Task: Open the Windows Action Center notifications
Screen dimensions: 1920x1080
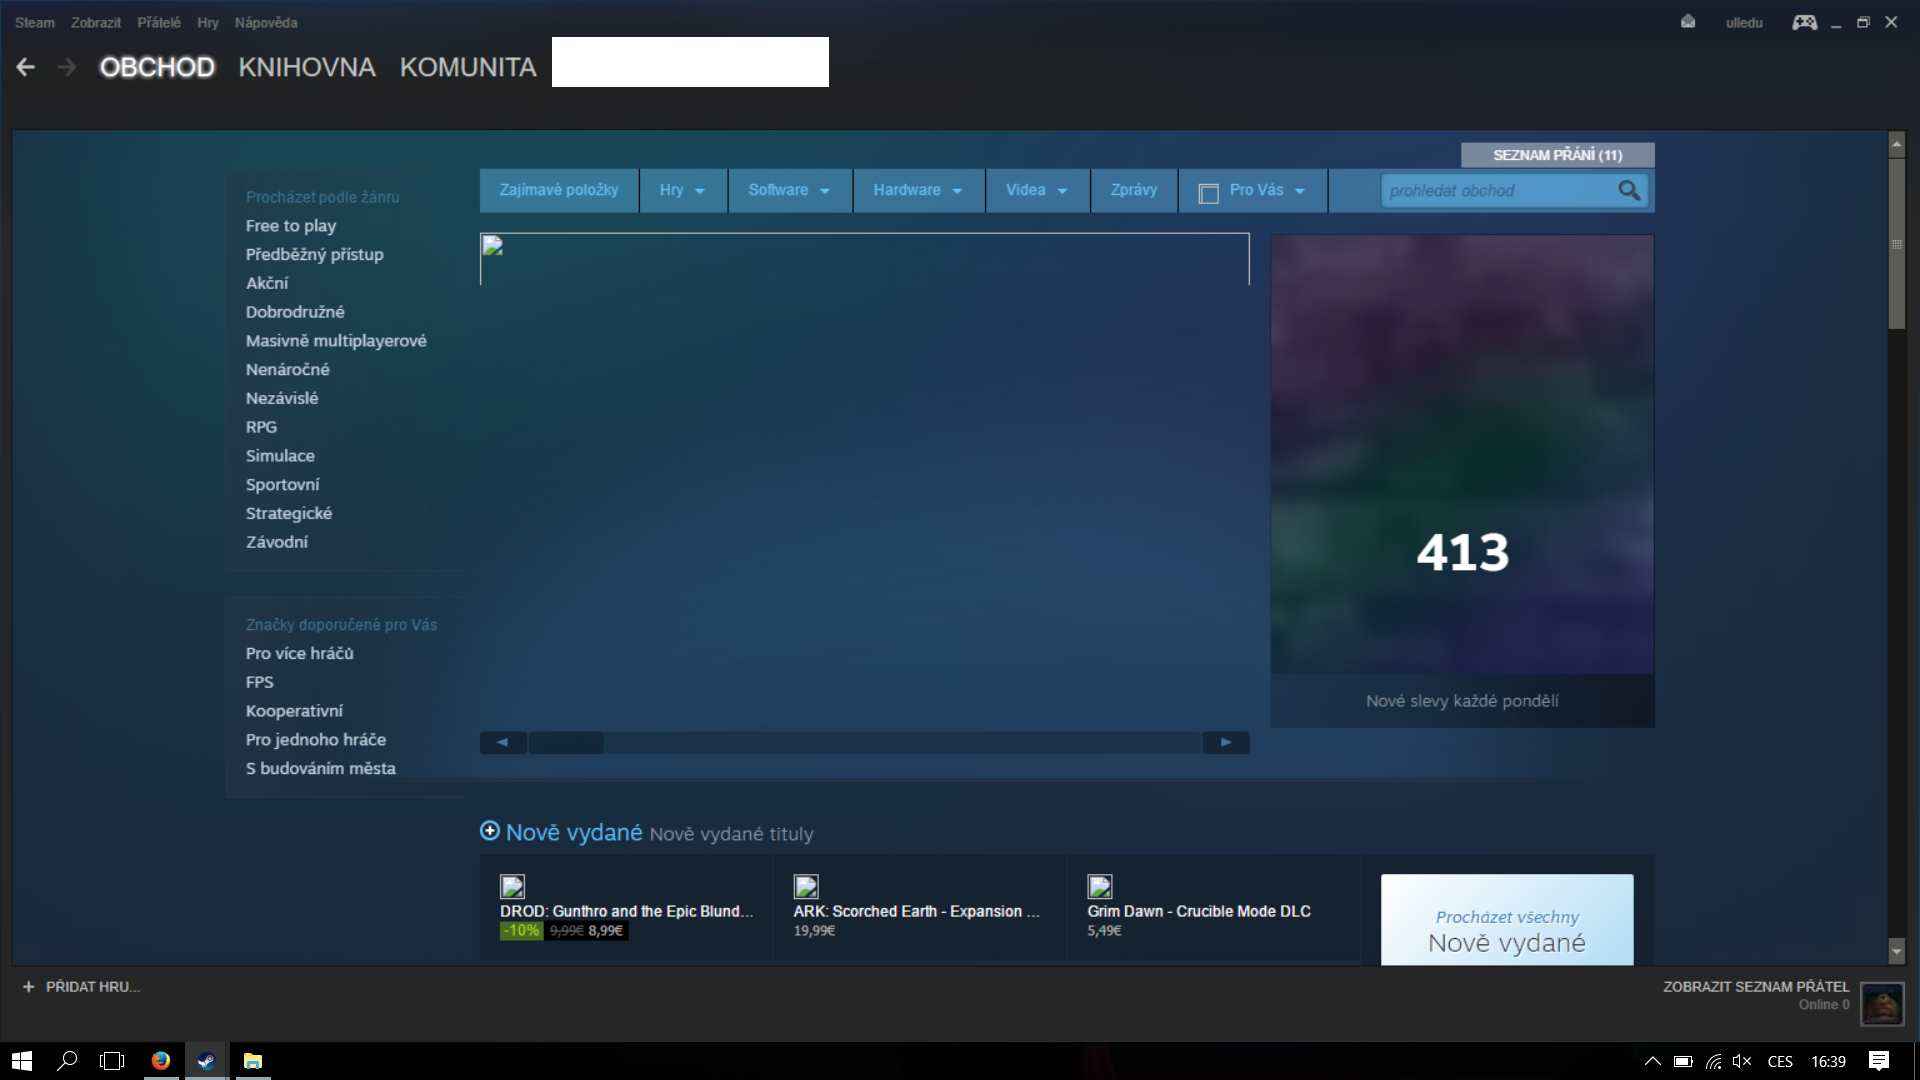Action: coord(1879,1061)
